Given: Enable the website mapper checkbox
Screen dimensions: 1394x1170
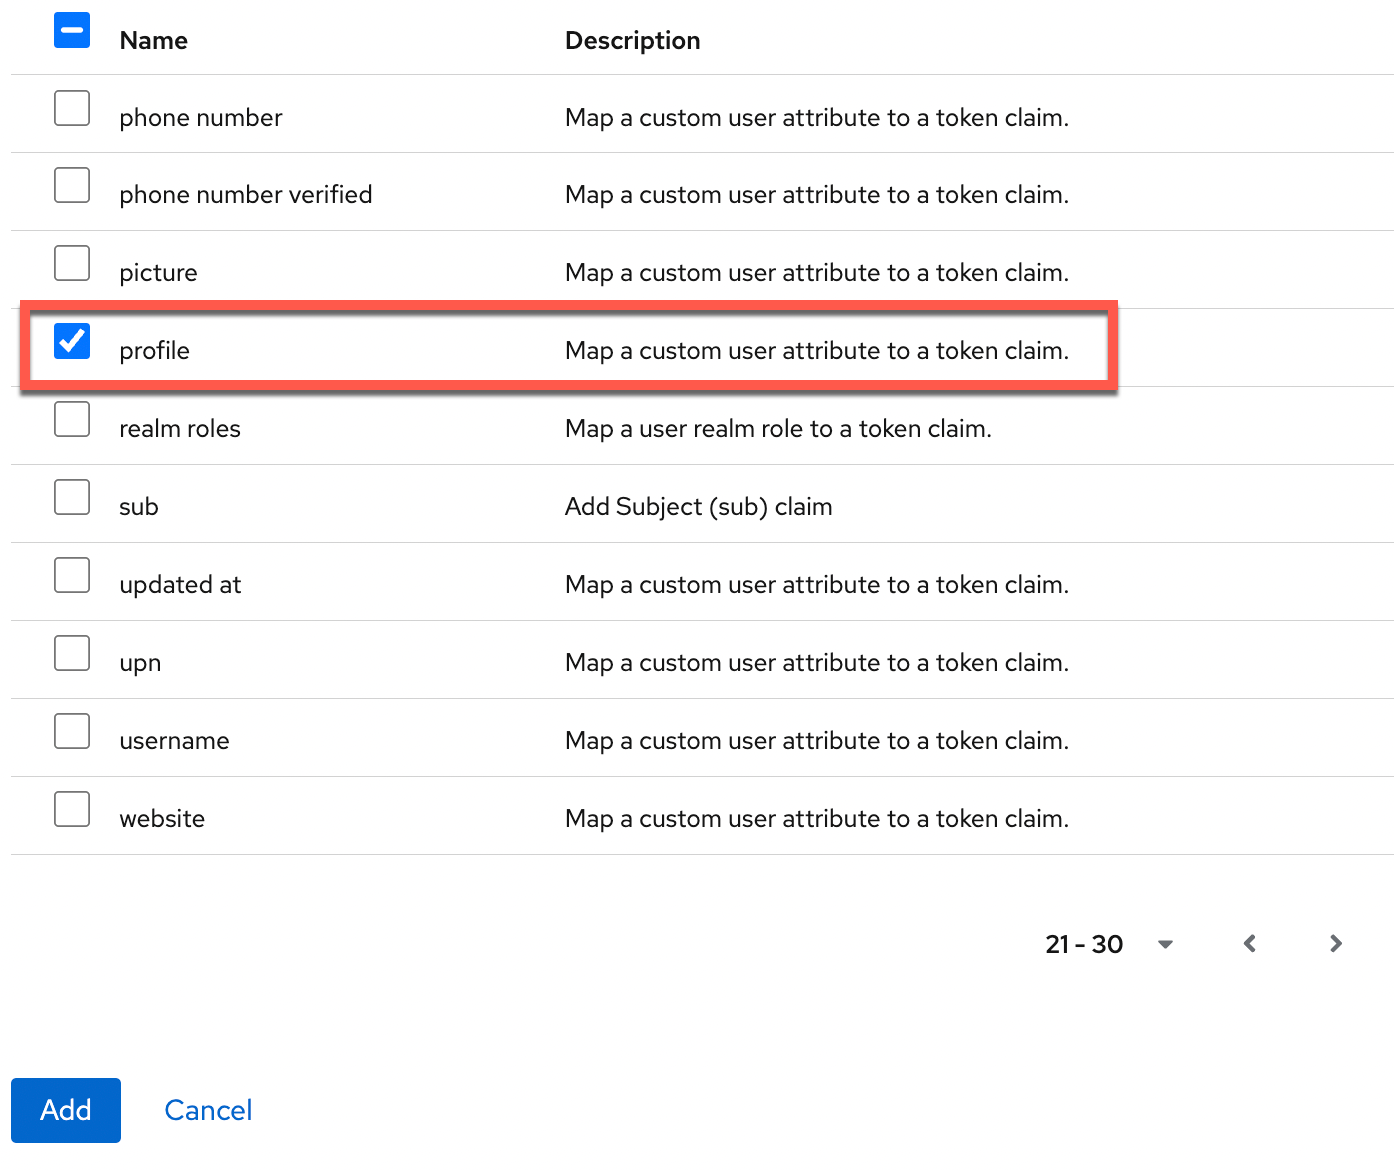Looking at the screenshot, I should point(71,809).
